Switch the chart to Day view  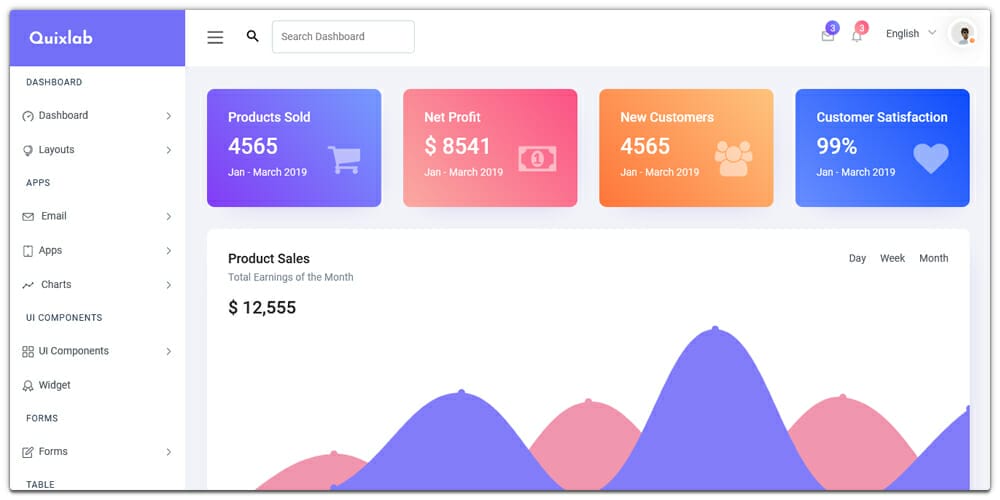(857, 258)
